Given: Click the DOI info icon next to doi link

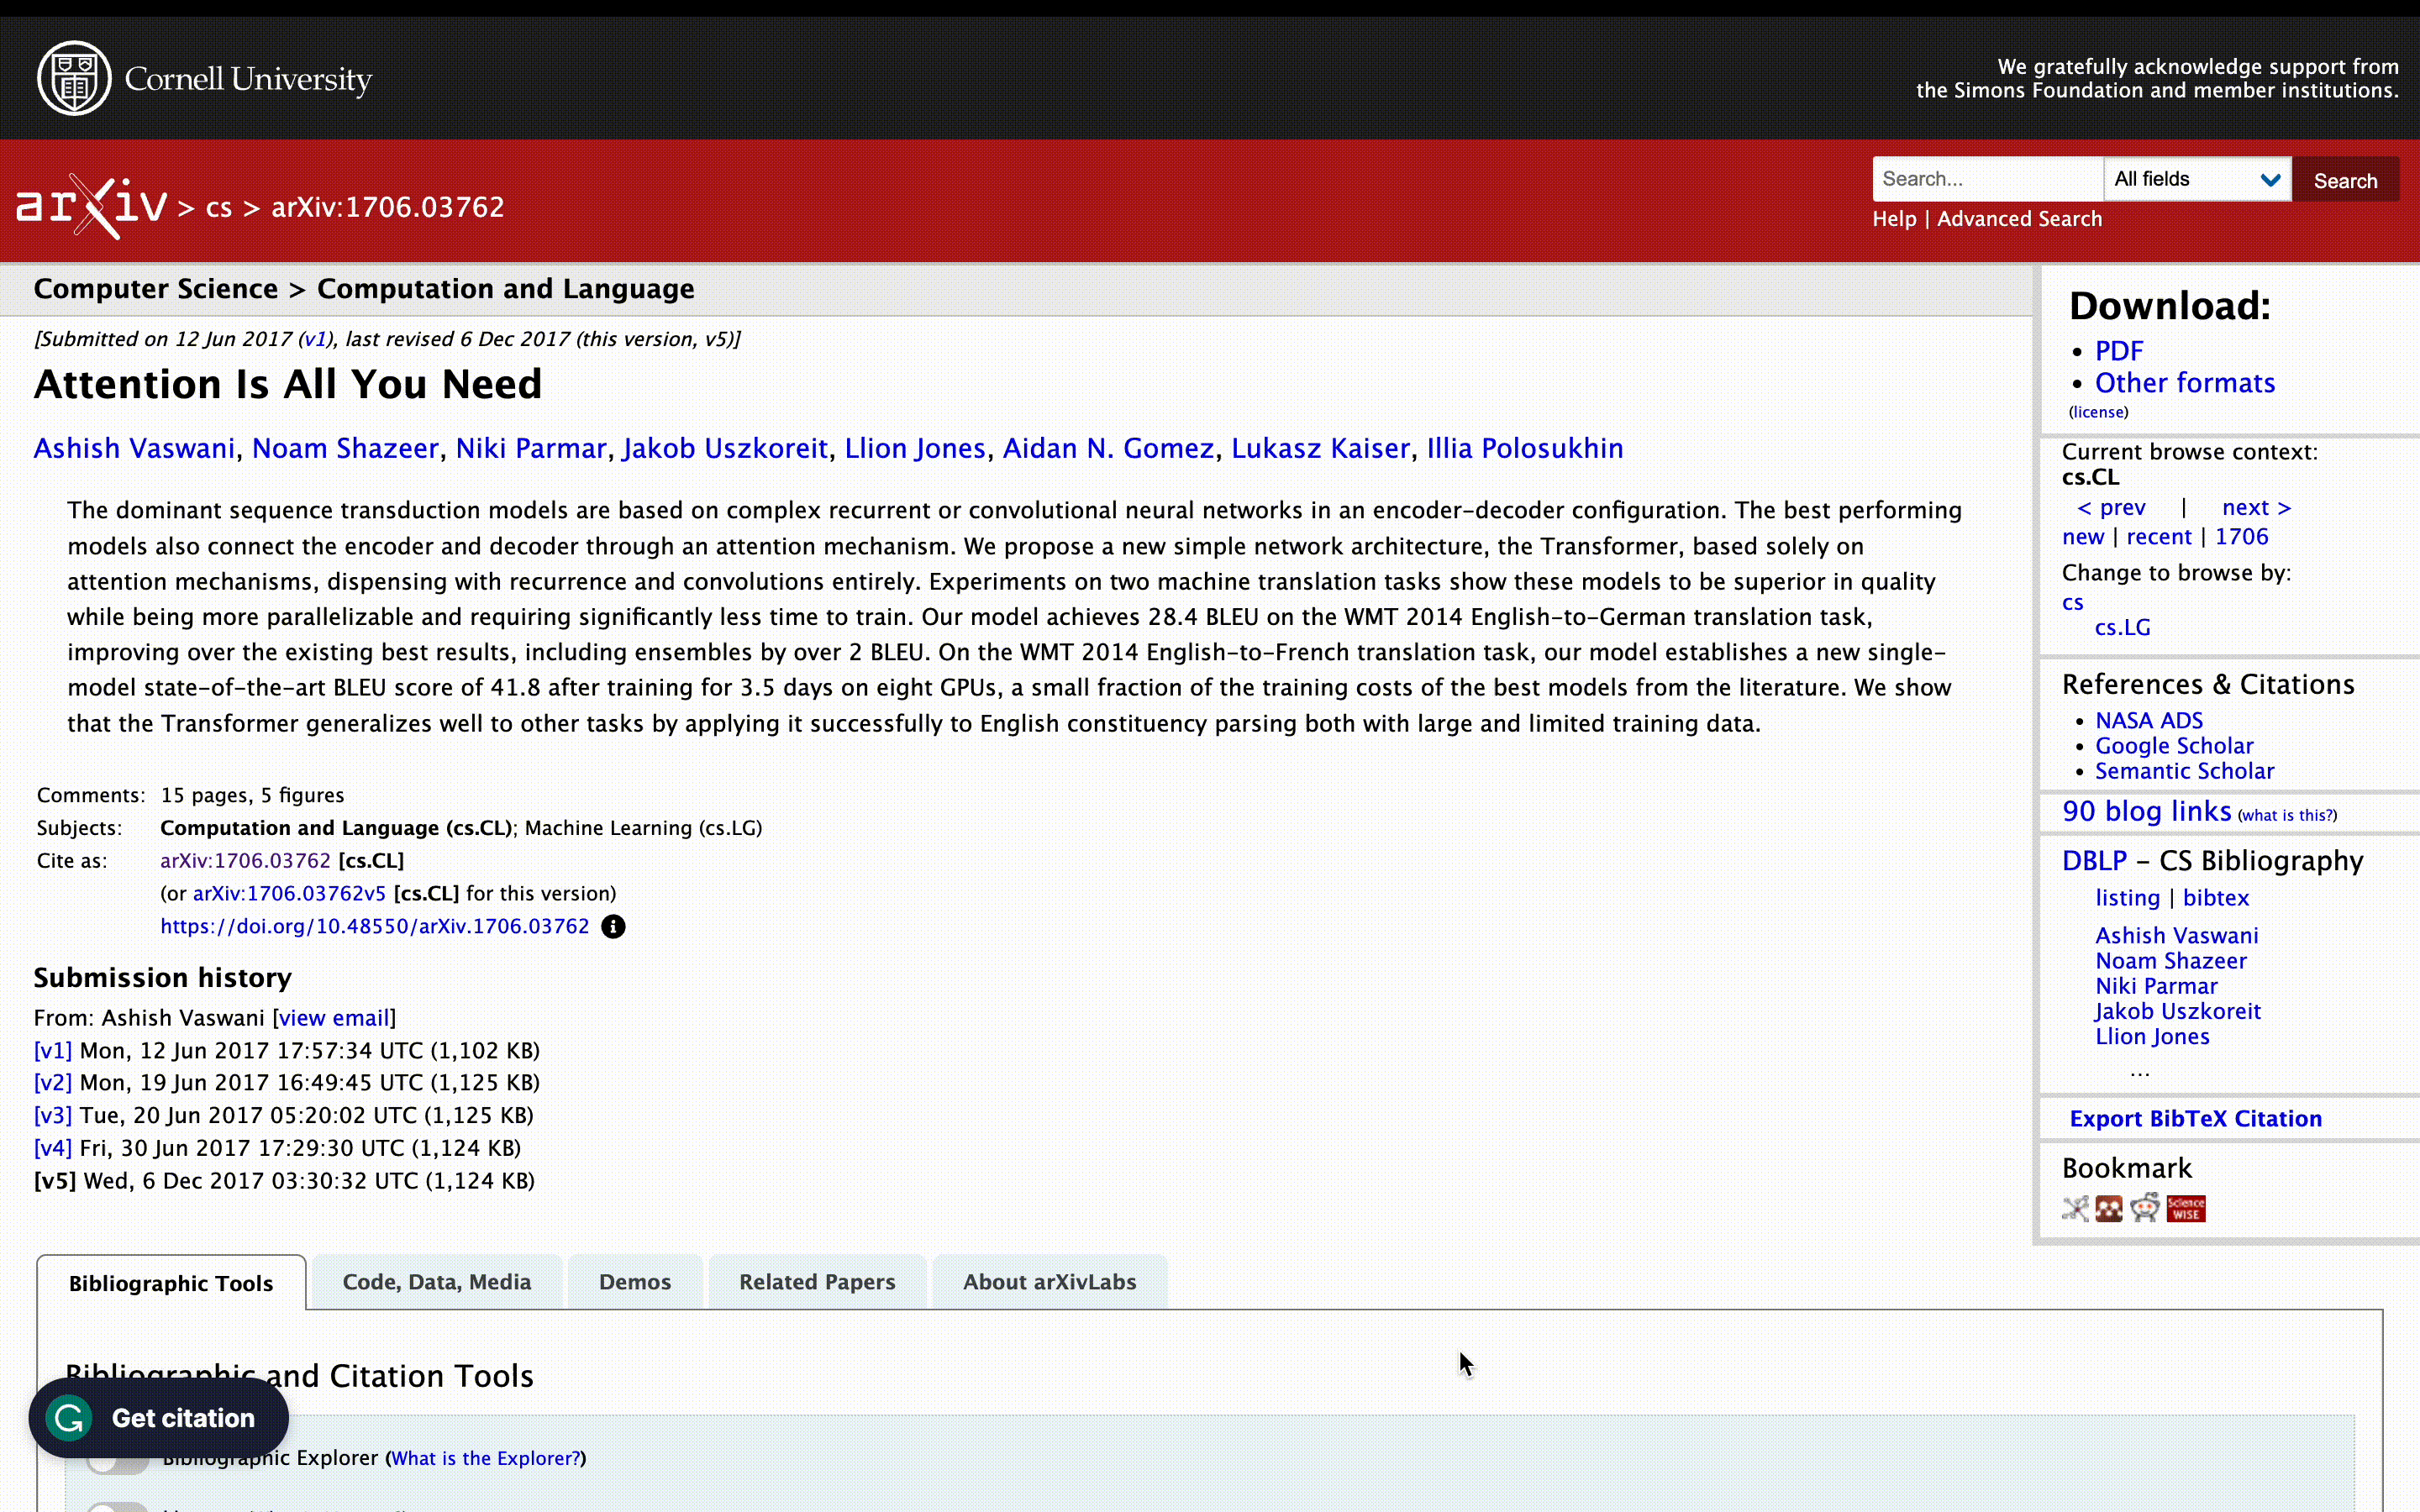Looking at the screenshot, I should [x=613, y=925].
